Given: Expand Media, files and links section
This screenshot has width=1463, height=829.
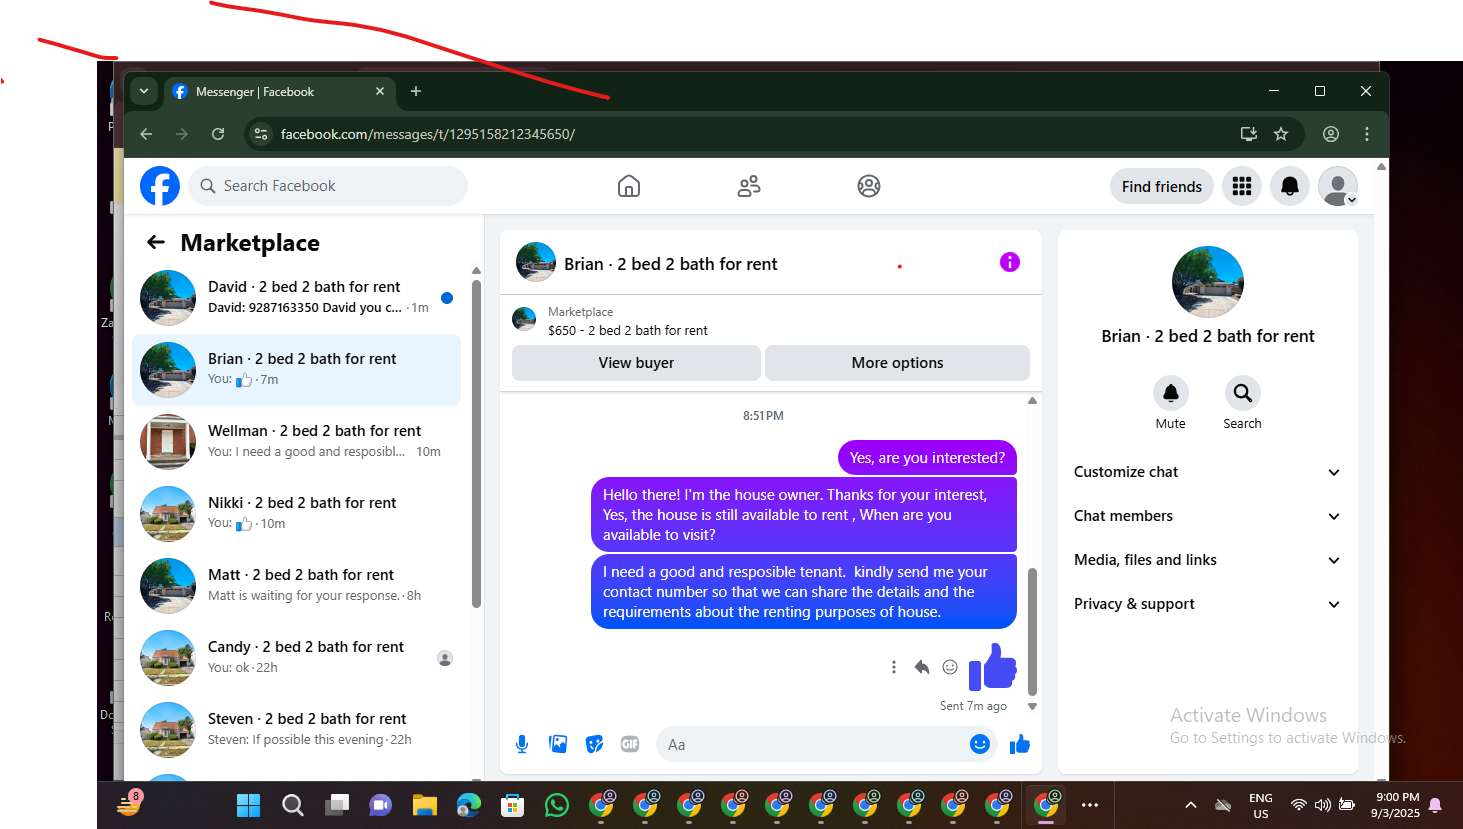Looking at the screenshot, I should point(1207,560).
